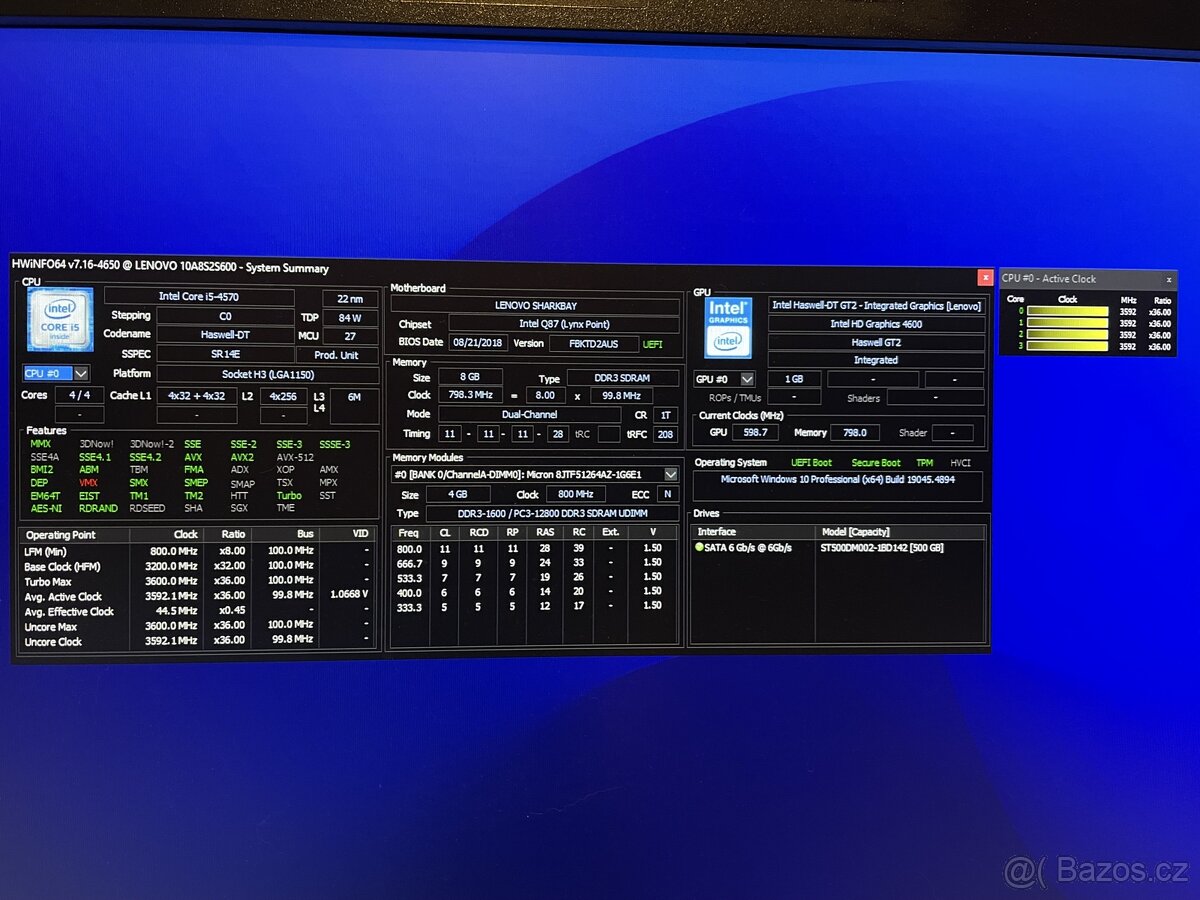1200x900 pixels.
Task: Click the Core 0 yellow clock bar
Action: point(1068,312)
